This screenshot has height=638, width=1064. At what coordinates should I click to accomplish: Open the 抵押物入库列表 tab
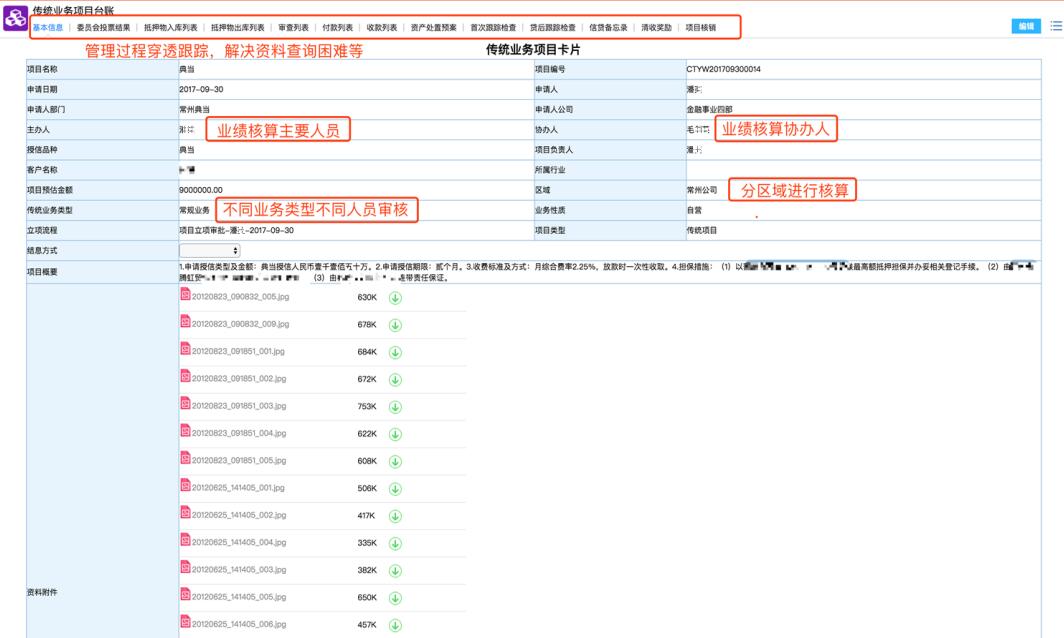[170, 28]
